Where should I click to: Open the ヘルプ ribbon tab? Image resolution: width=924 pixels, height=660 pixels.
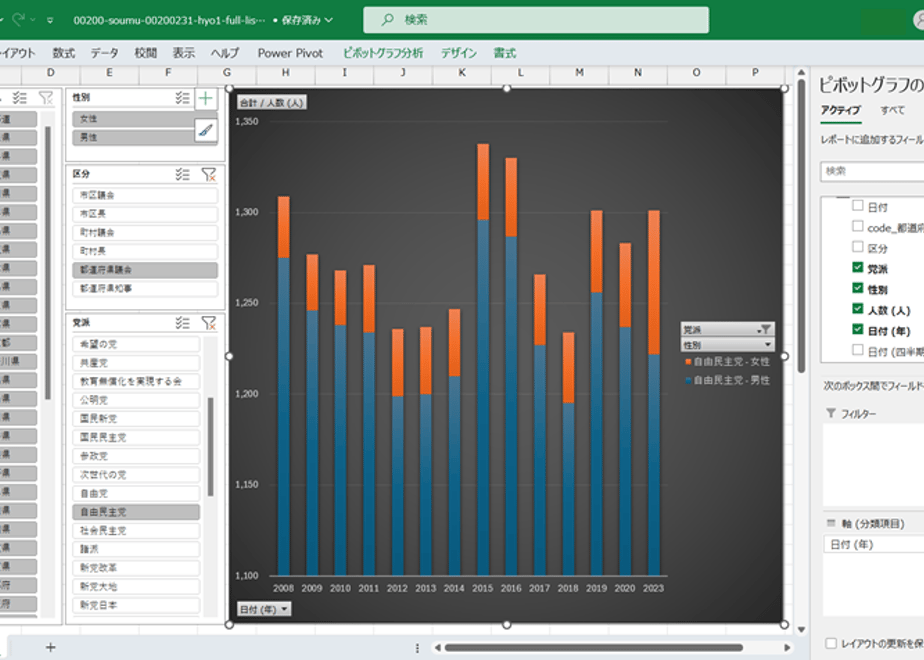pyautogui.click(x=225, y=53)
